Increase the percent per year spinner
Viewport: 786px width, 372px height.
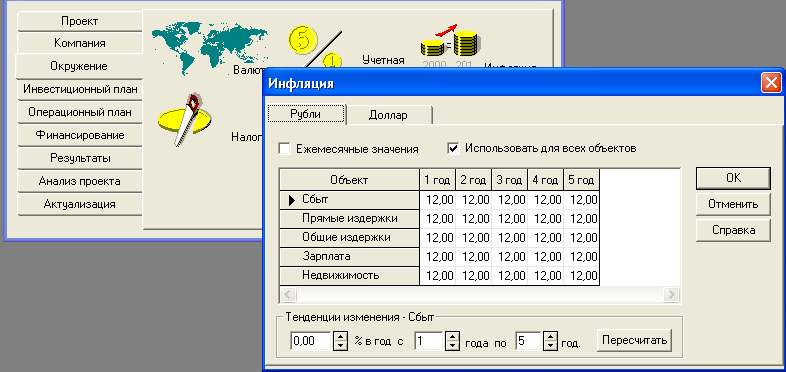[x=340, y=337]
